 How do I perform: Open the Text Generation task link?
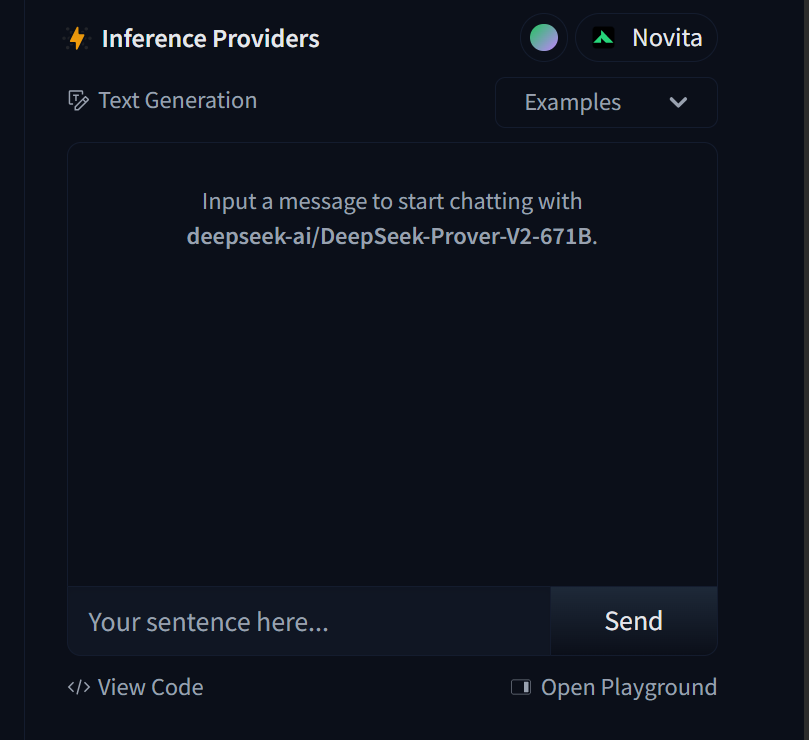click(x=163, y=100)
